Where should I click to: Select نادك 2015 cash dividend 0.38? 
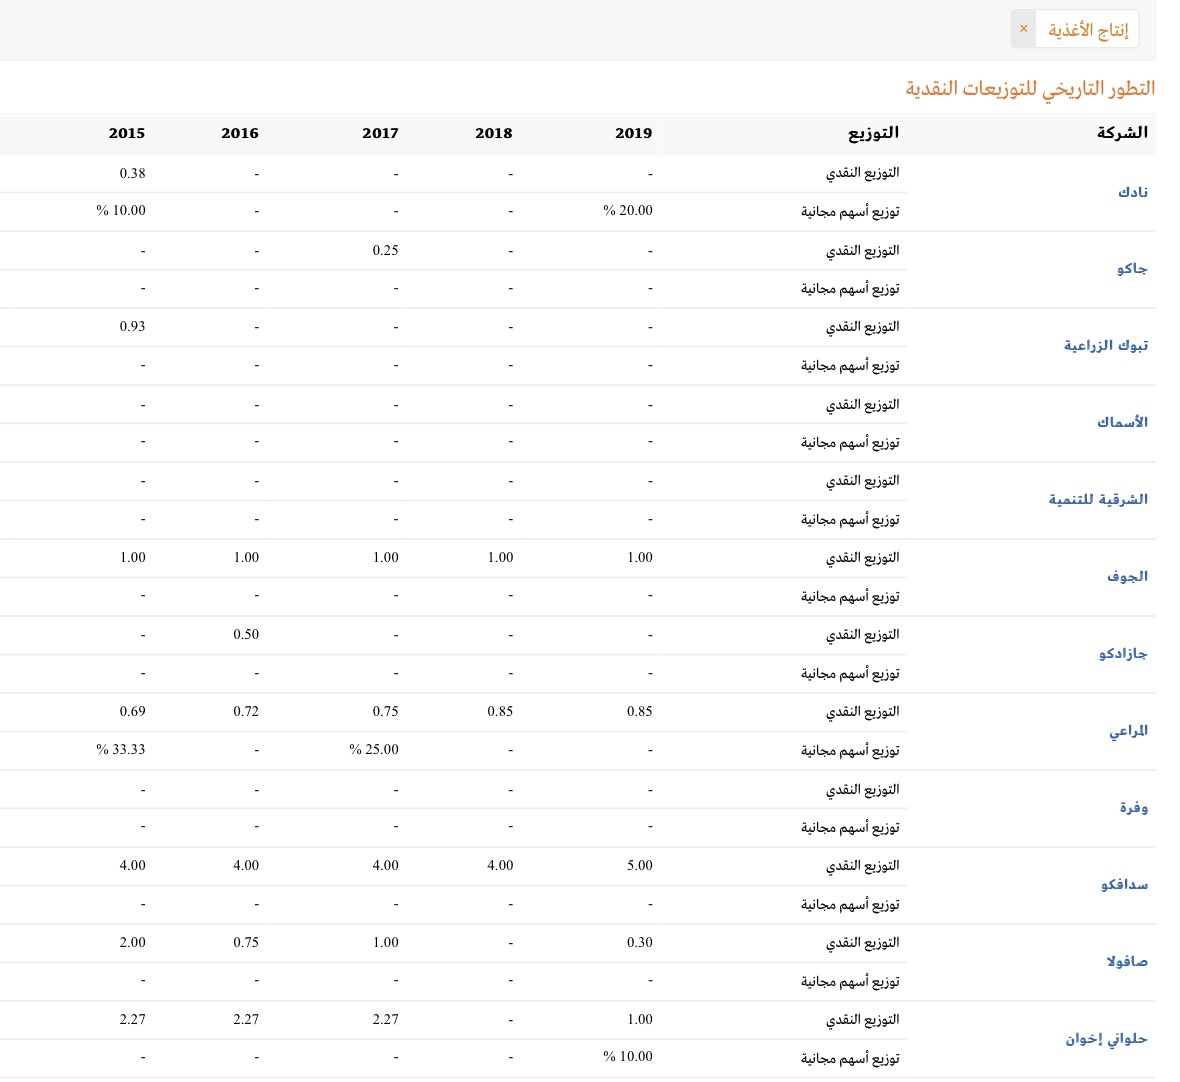[x=132, y=173]
